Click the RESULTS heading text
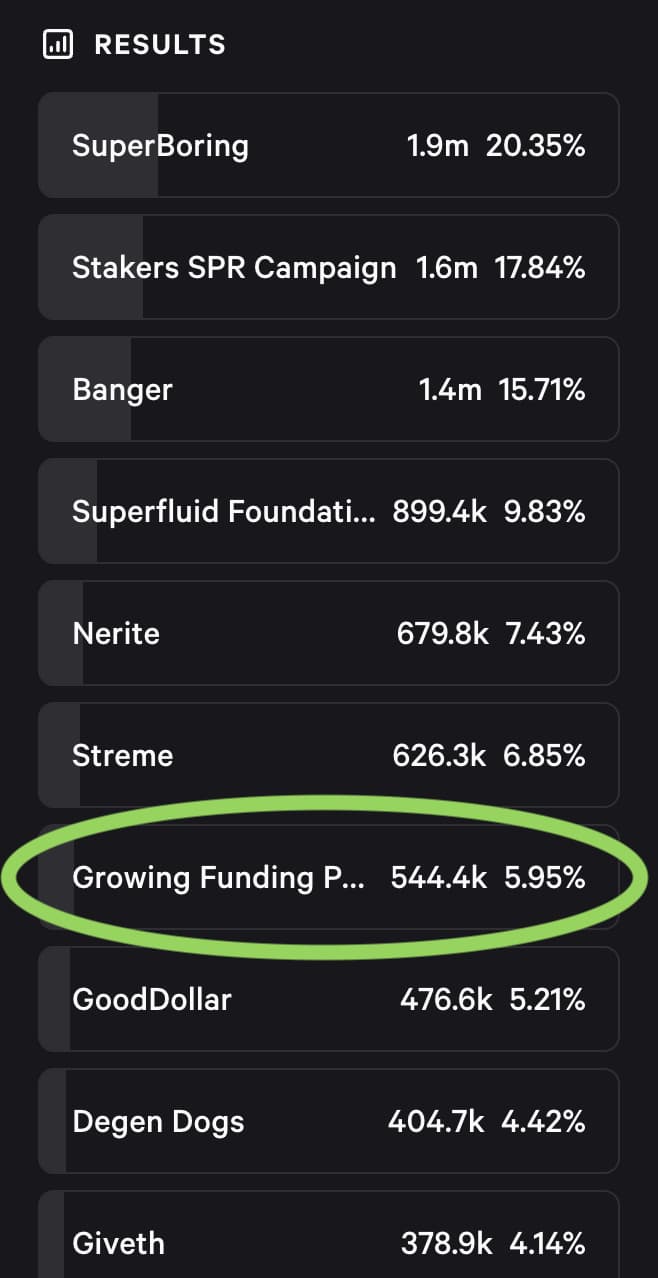Image resolution: width=658 pixels, height=1278 pixels. coord(160,45)
